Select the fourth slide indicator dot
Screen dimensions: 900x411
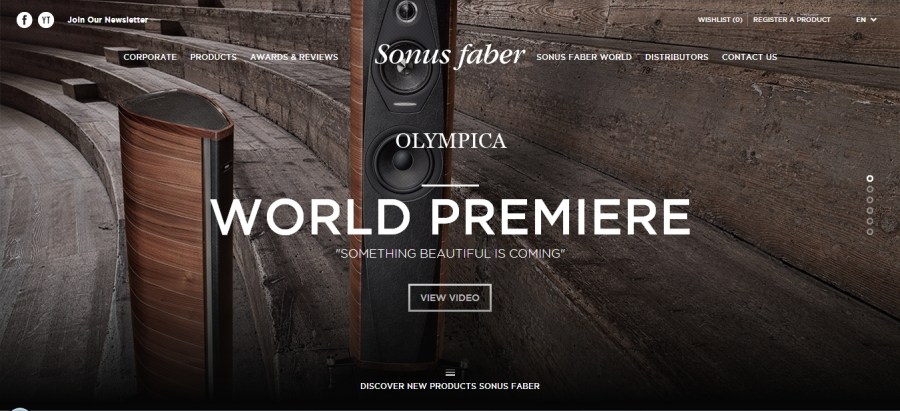click(x=870, y=211)
